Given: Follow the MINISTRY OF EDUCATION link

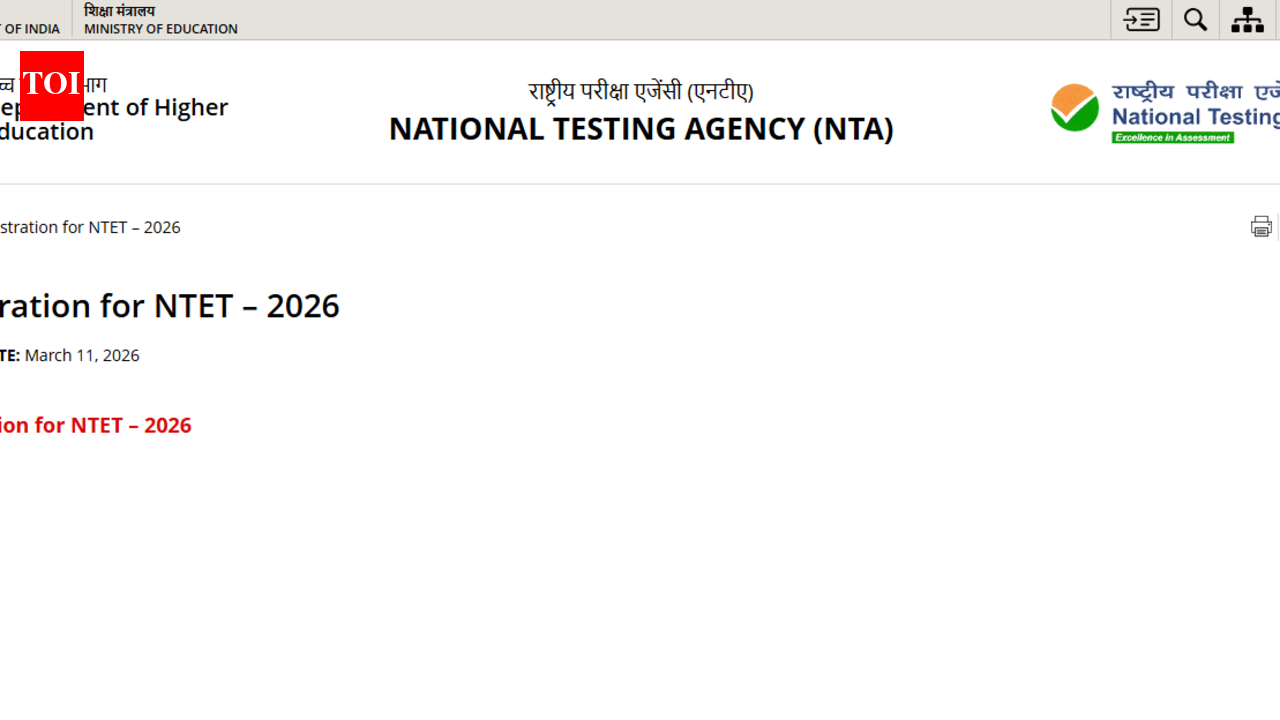Looking at the screenshot, I should [160, 29].
